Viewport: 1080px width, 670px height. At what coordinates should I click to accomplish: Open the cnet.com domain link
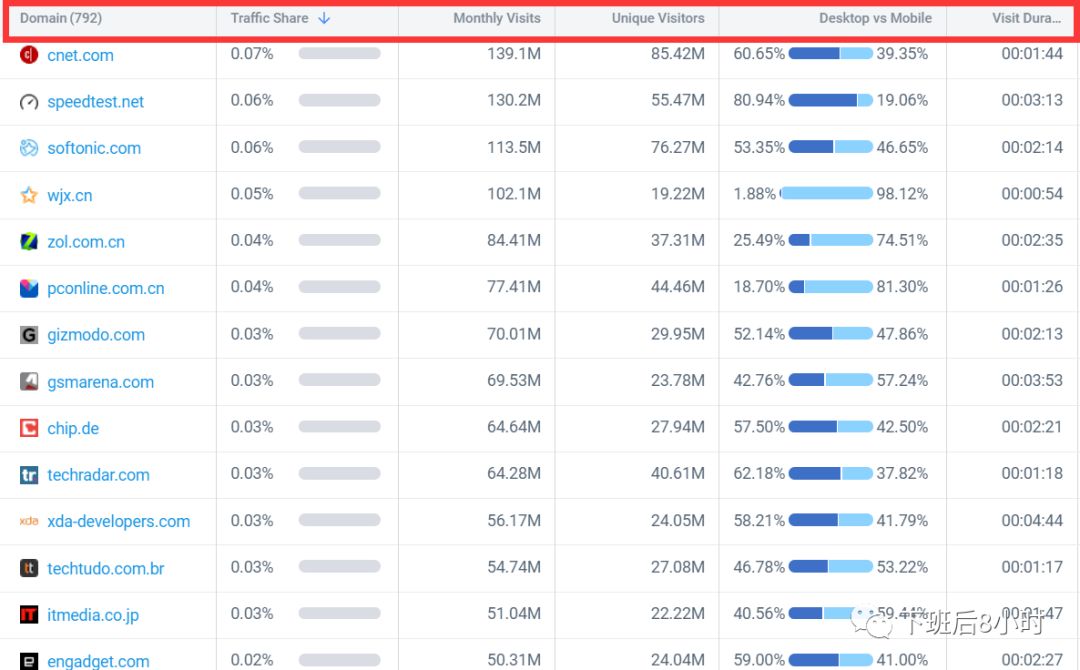pyautogui.click(x=81, y=55)
